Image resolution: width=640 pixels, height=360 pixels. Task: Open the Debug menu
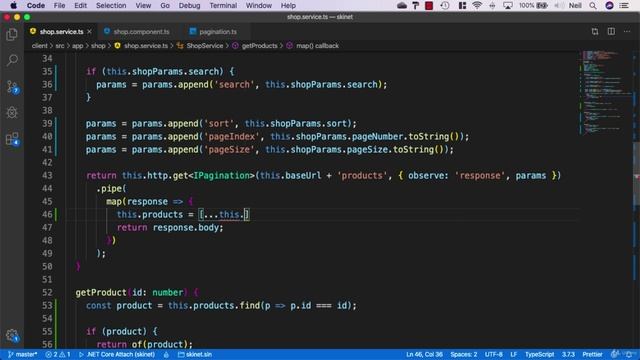189,5
